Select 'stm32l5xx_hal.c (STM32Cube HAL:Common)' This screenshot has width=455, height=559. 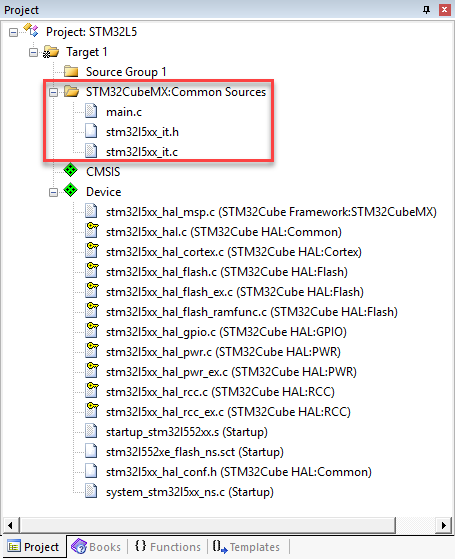coord(224,232)
